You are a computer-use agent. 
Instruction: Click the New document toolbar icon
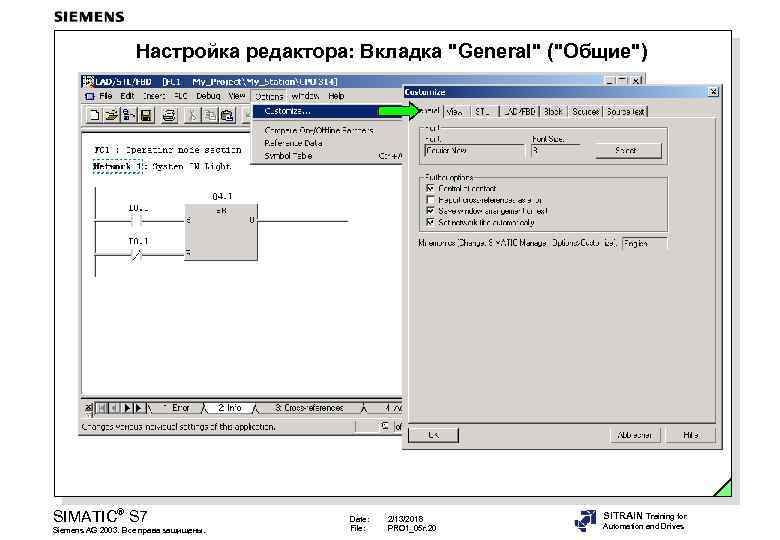pyautogui.click(x=93, y=115)
